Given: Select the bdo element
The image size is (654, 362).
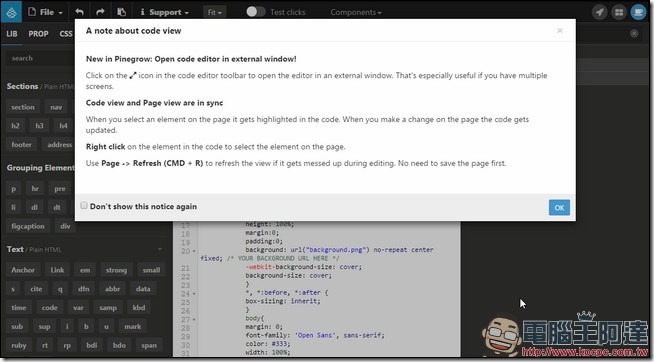Looking at the screenshot, I should tap(119, 345).
